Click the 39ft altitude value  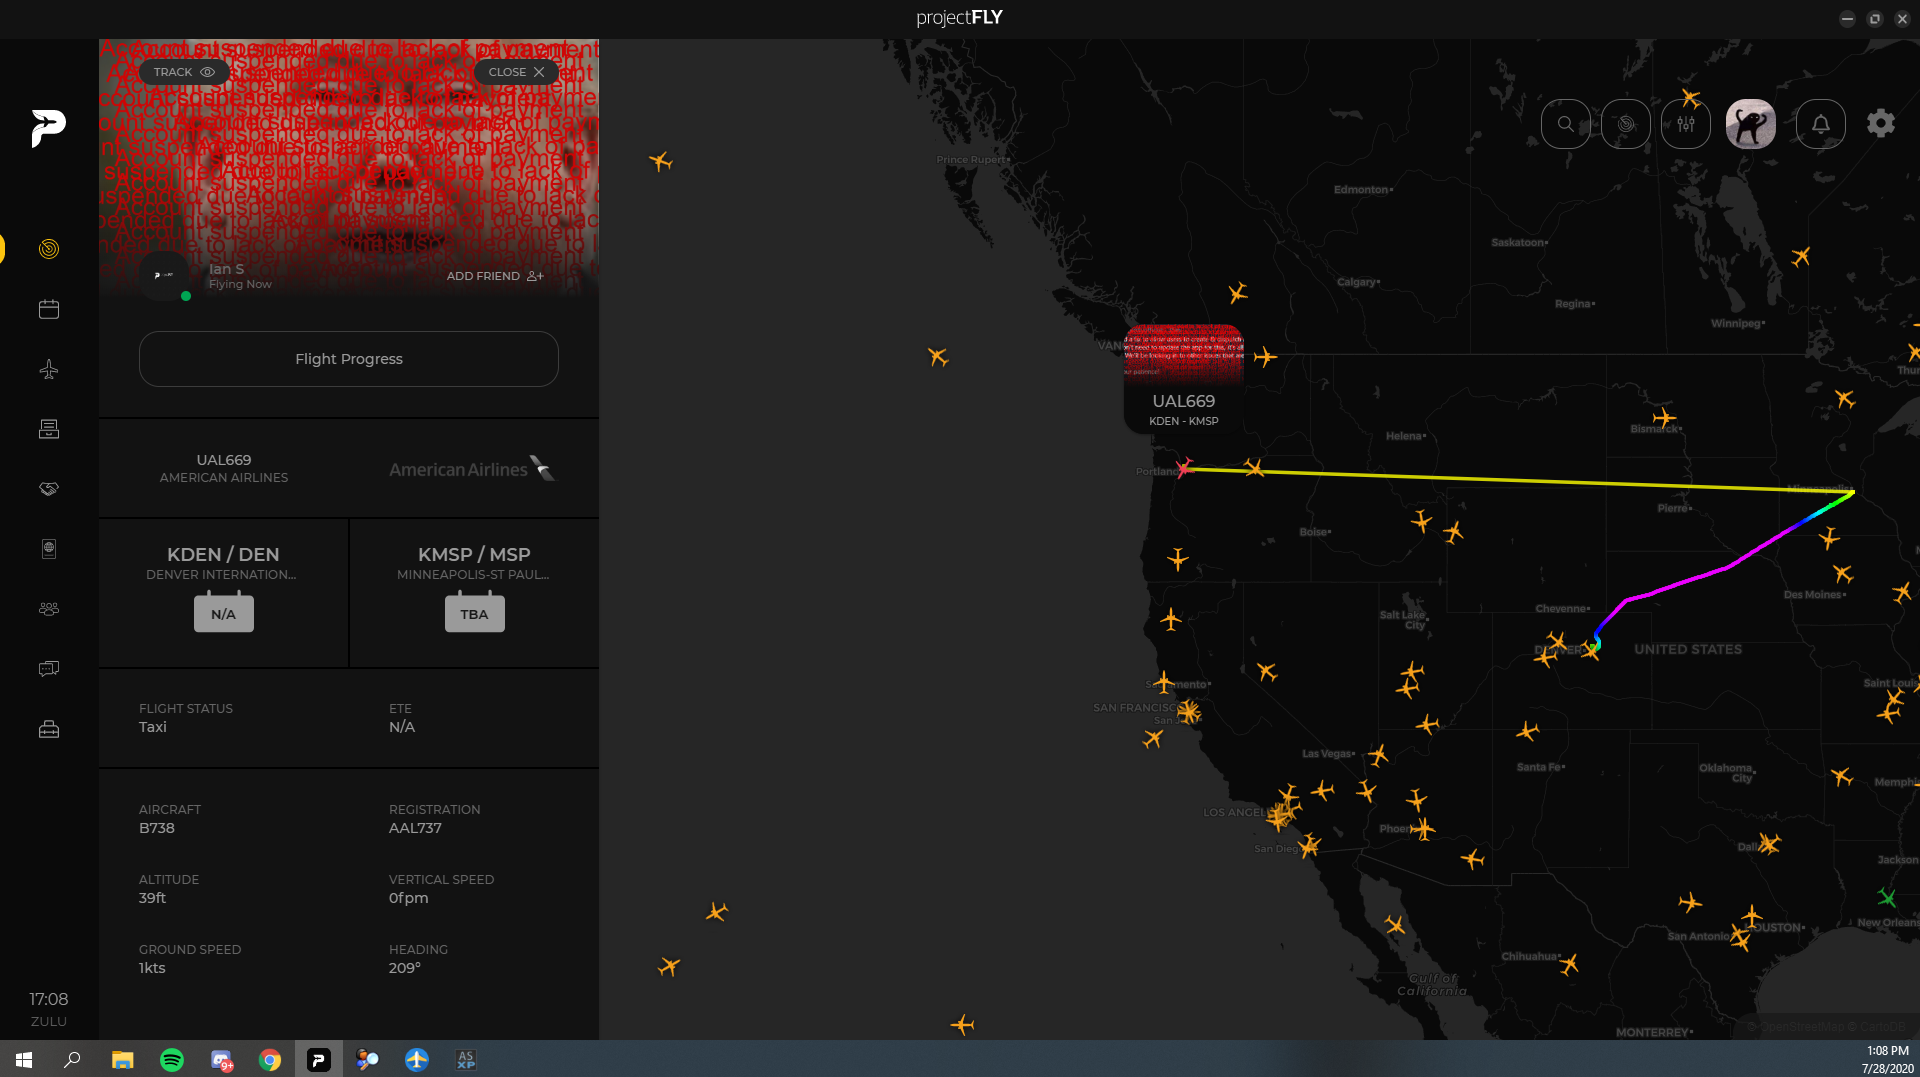(153, 898)
